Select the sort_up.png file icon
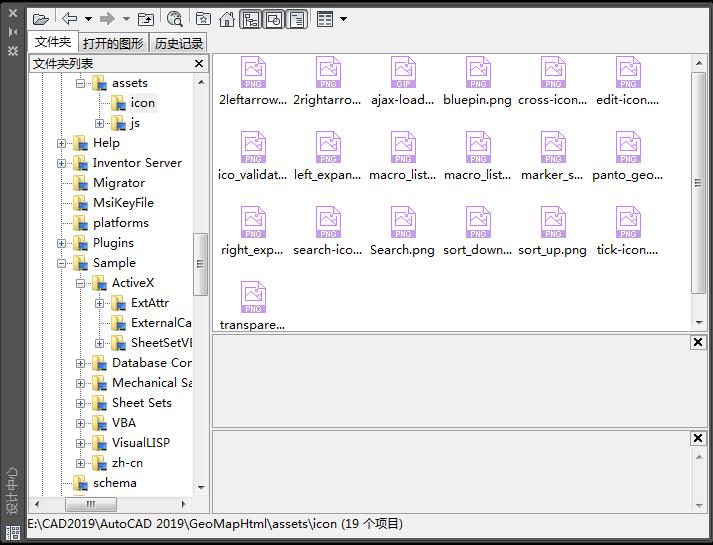713x545 pixels. 553,222
